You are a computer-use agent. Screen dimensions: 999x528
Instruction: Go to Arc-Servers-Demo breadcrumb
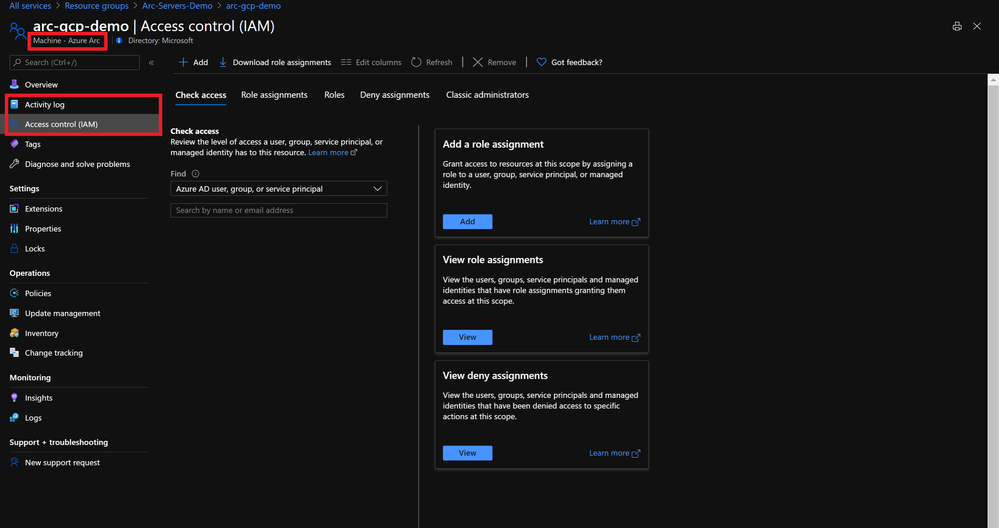click(x=177, y=6)
